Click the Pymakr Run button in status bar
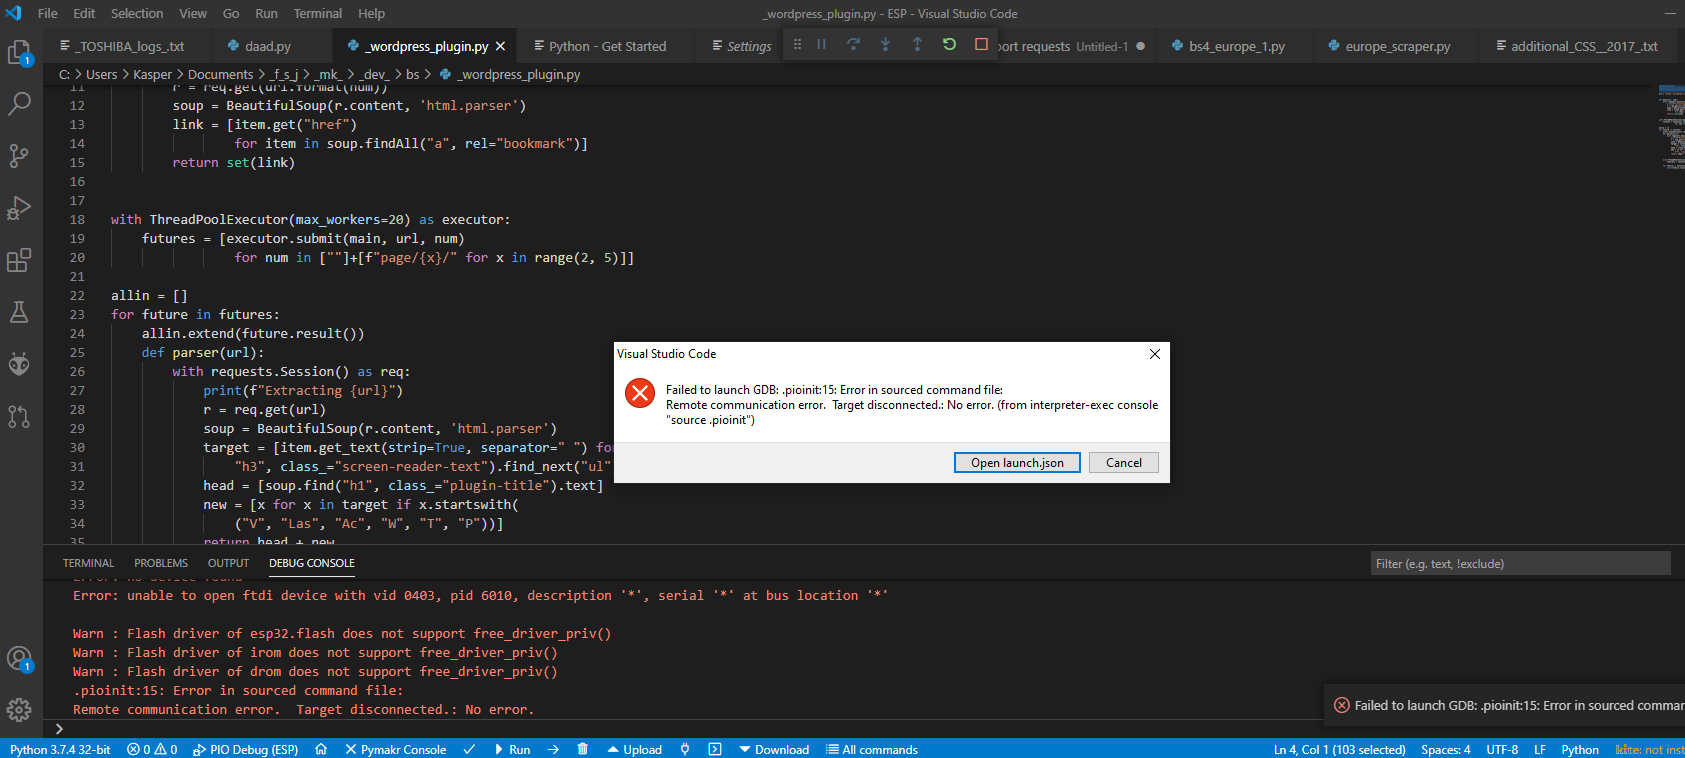Screen dimensions: 1685x758 click(512, 749)
